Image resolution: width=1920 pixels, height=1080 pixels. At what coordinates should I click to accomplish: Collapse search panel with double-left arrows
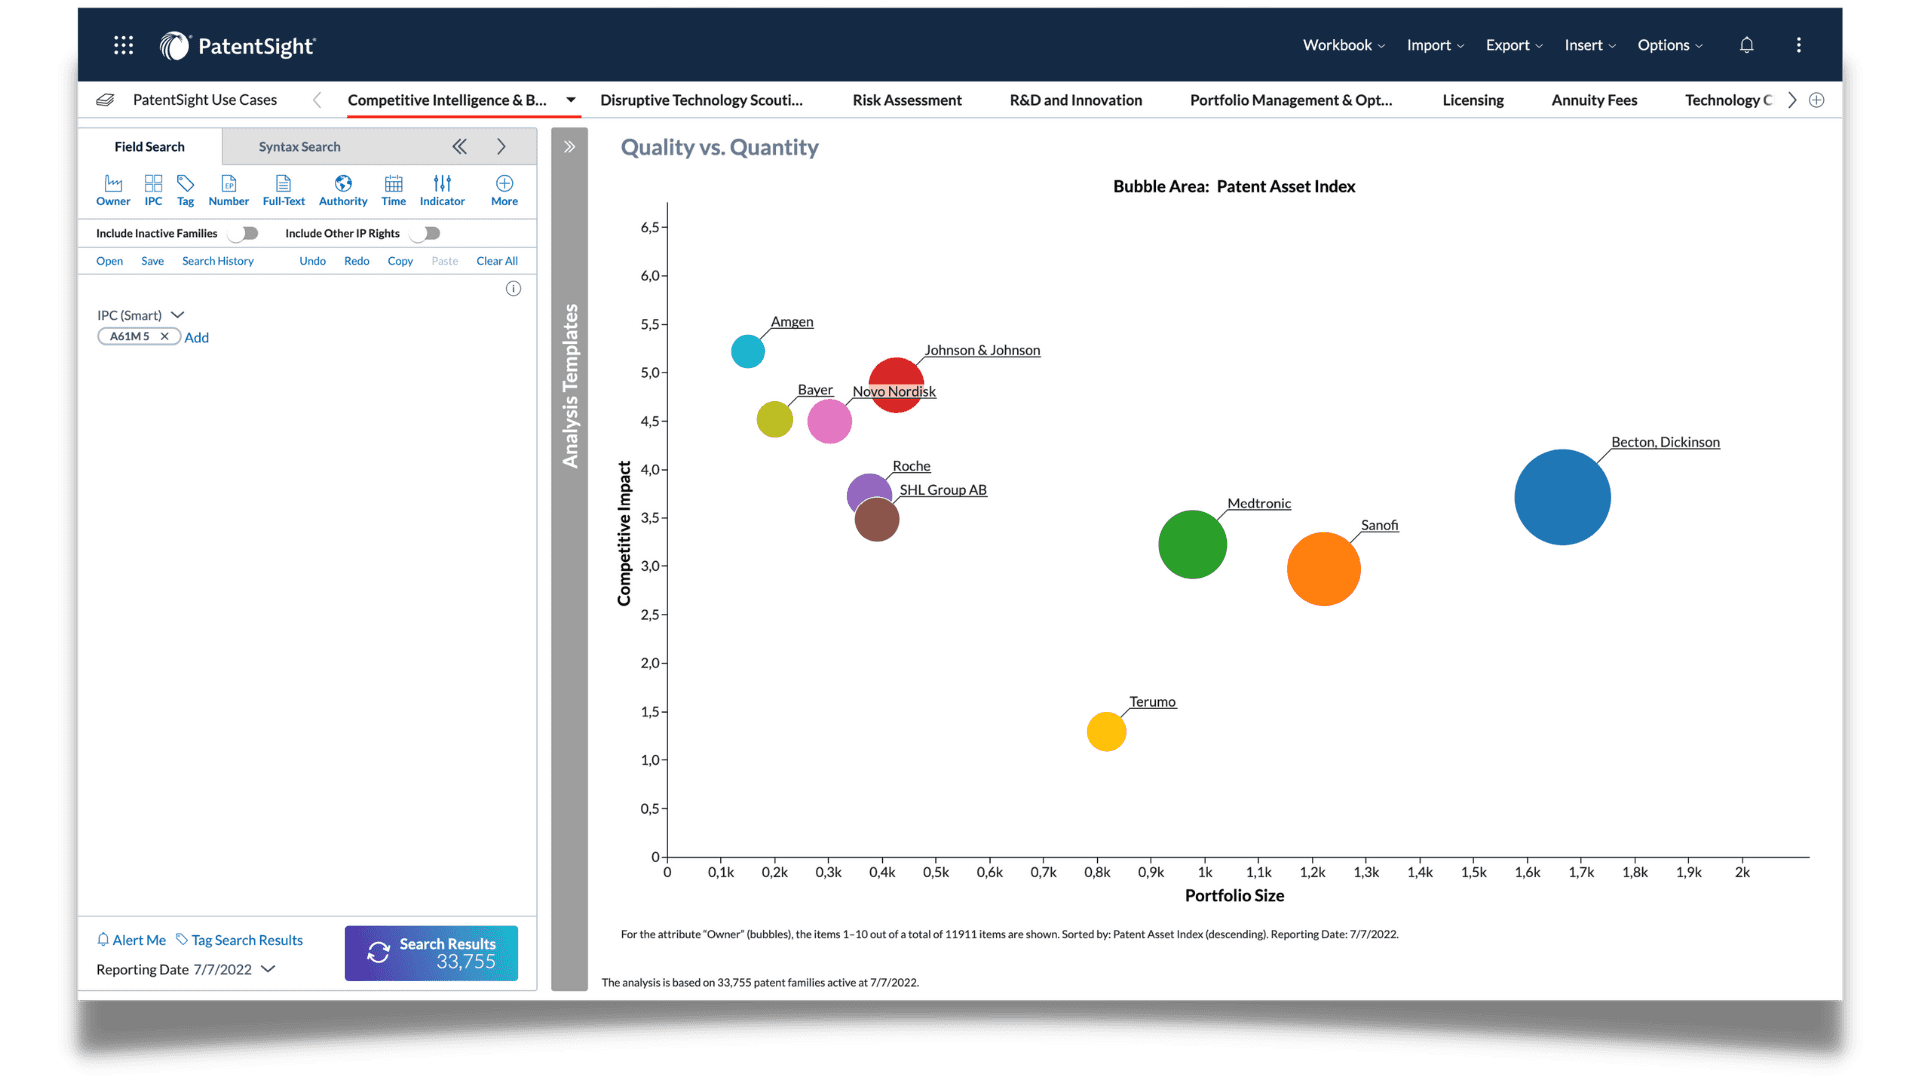pos(459,147)
